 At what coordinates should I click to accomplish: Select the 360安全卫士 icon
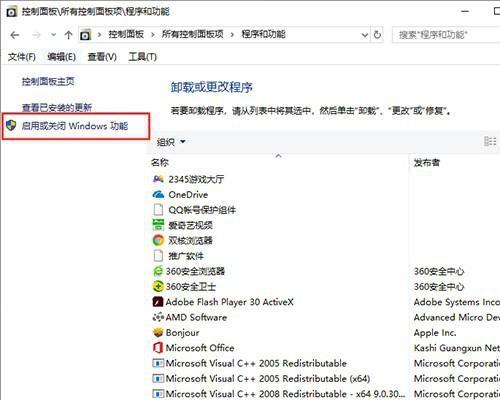tap(158, 286)
